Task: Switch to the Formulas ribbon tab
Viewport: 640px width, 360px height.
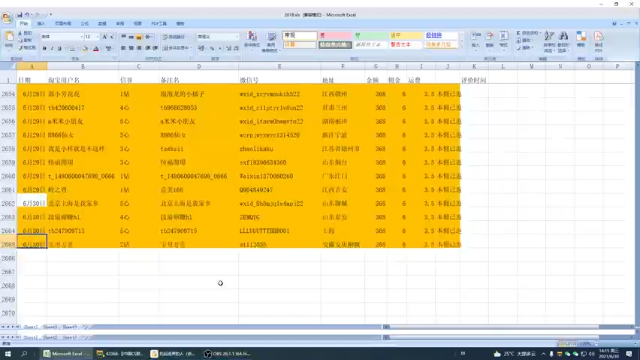Action: (x=84, y=24)
